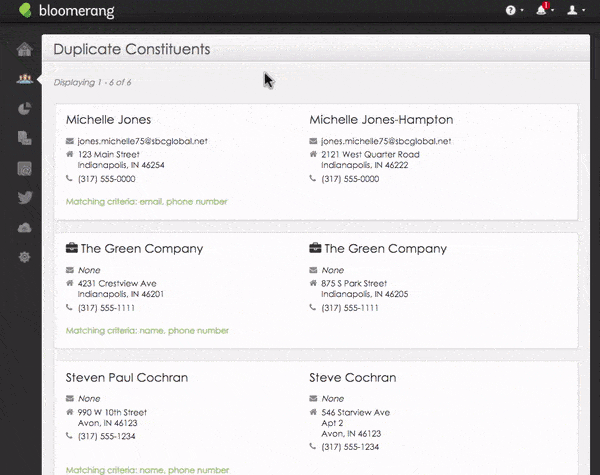This screenshot has width=600, height=475.
Task: Open the email @ icon in the sidebar
Action: [x=24, y=168]
